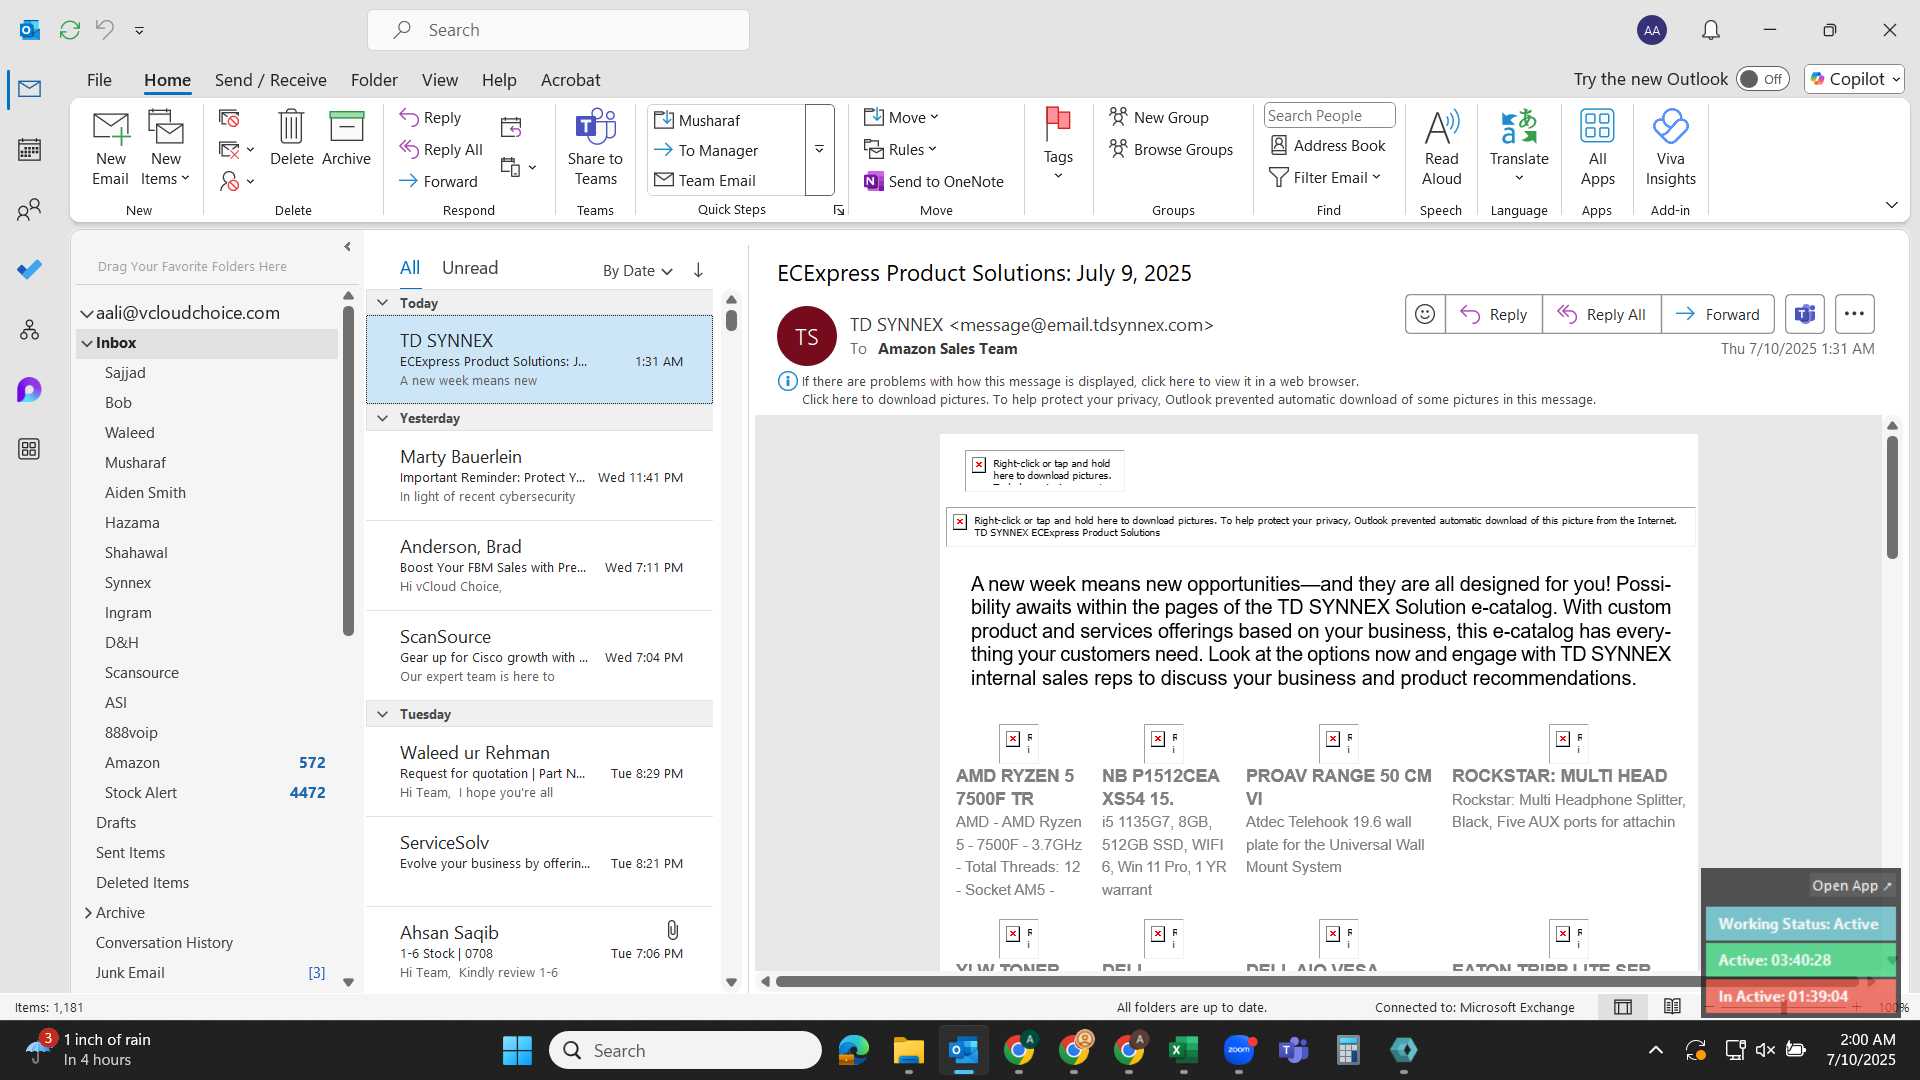Open the Mail view in the sidebar
Image resolution: width=1920 pixels, height=1080 pixels.
pos(29,89)
